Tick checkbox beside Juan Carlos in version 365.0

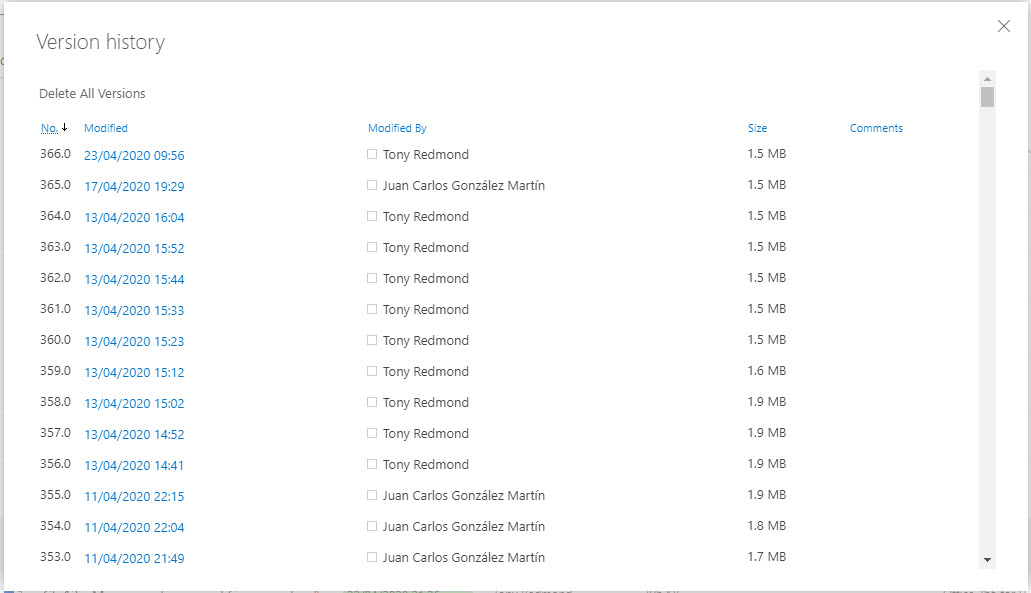pos(372,185)
